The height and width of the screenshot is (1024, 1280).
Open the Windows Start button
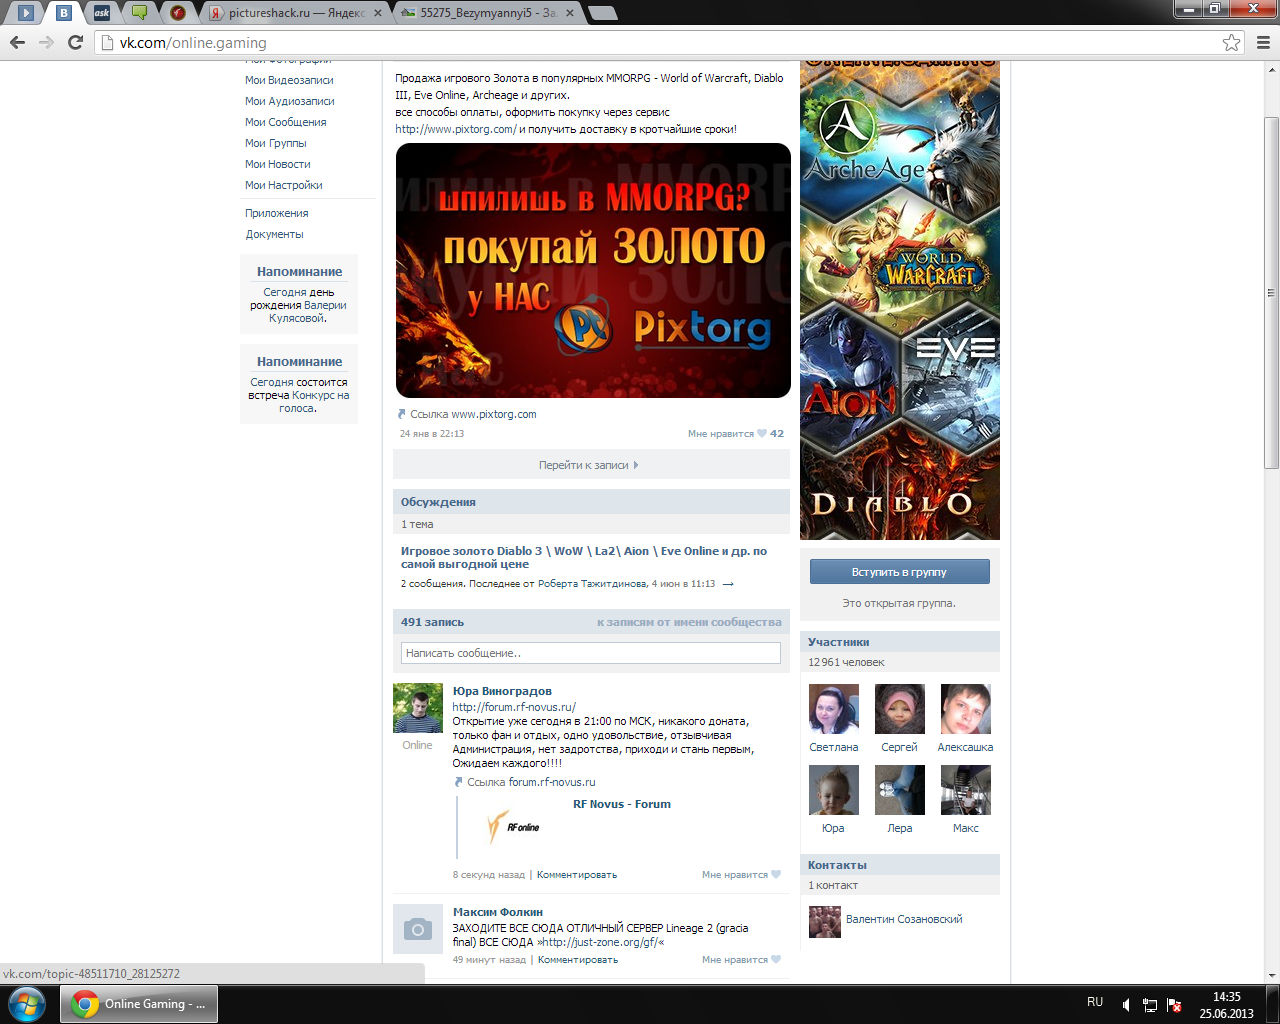pyautogui.click(x=27, y=1004)
